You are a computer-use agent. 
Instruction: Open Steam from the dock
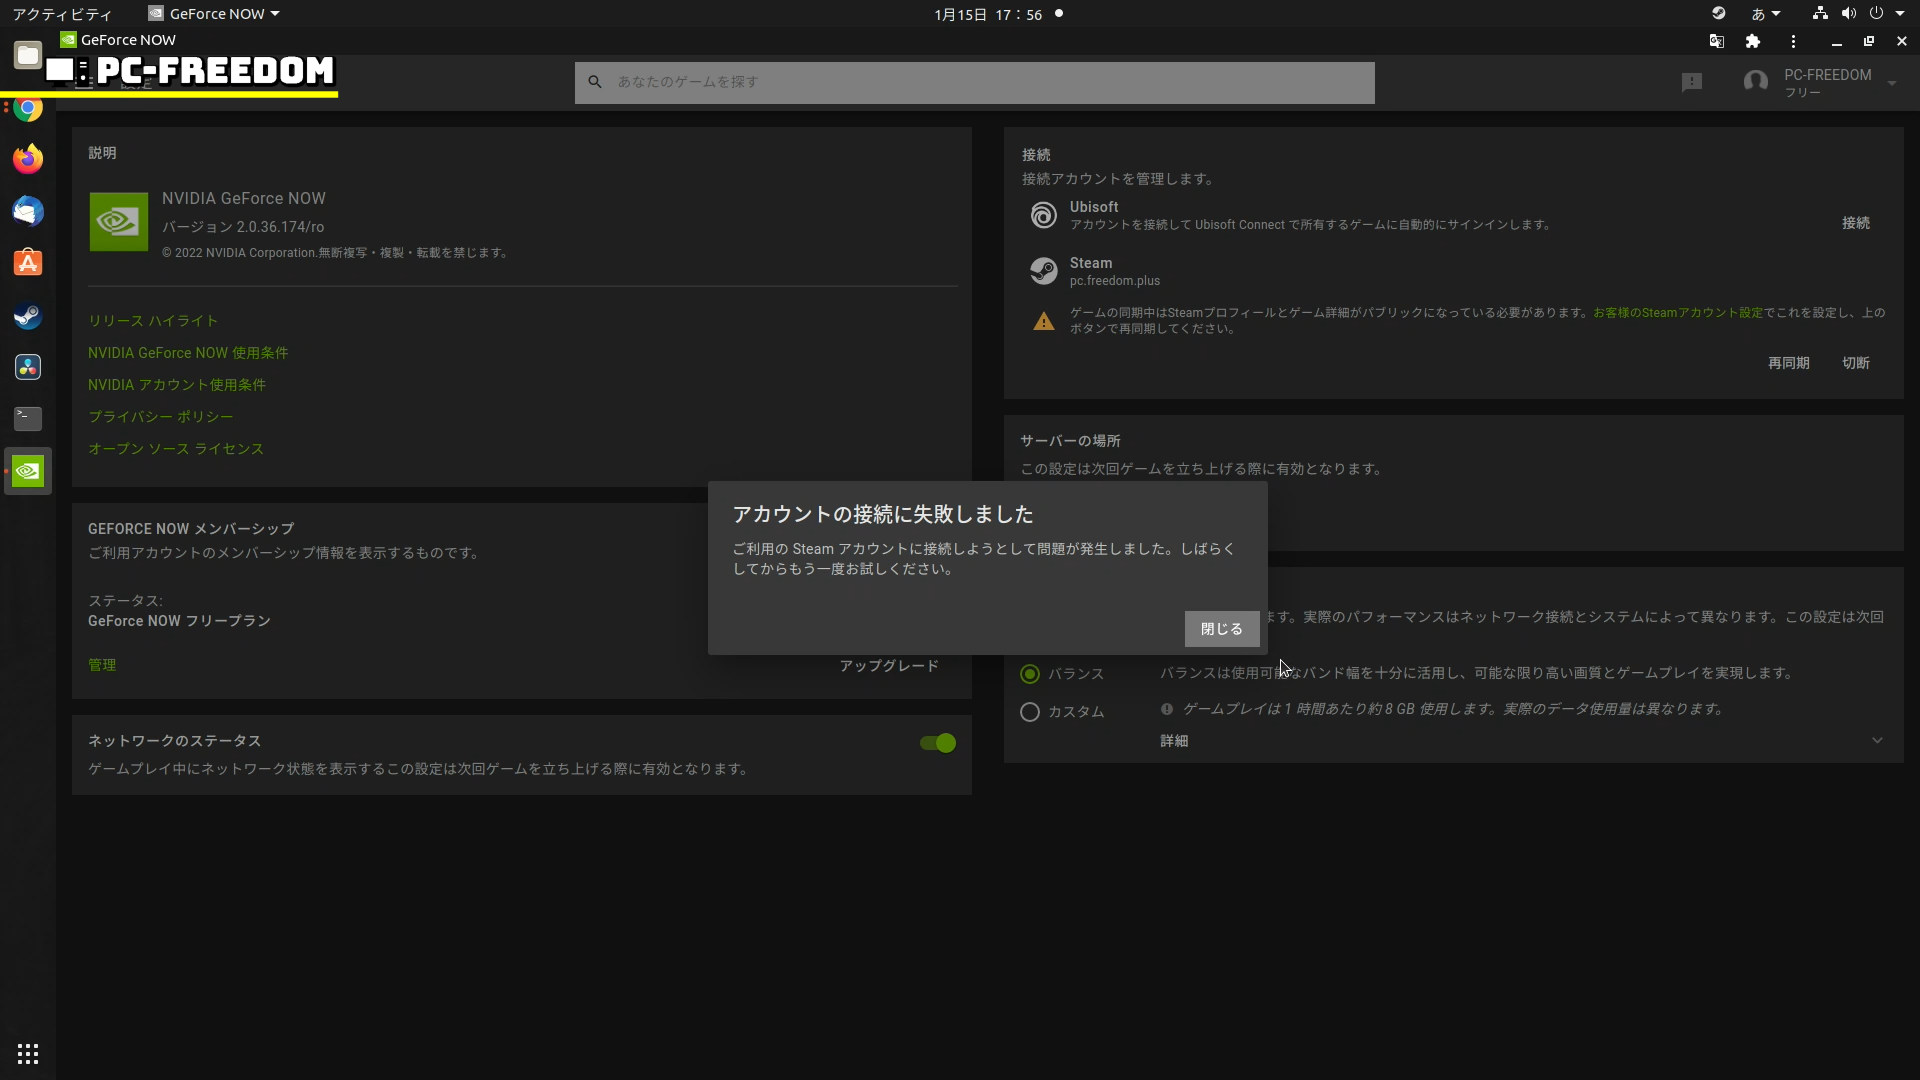pos(28,316)
